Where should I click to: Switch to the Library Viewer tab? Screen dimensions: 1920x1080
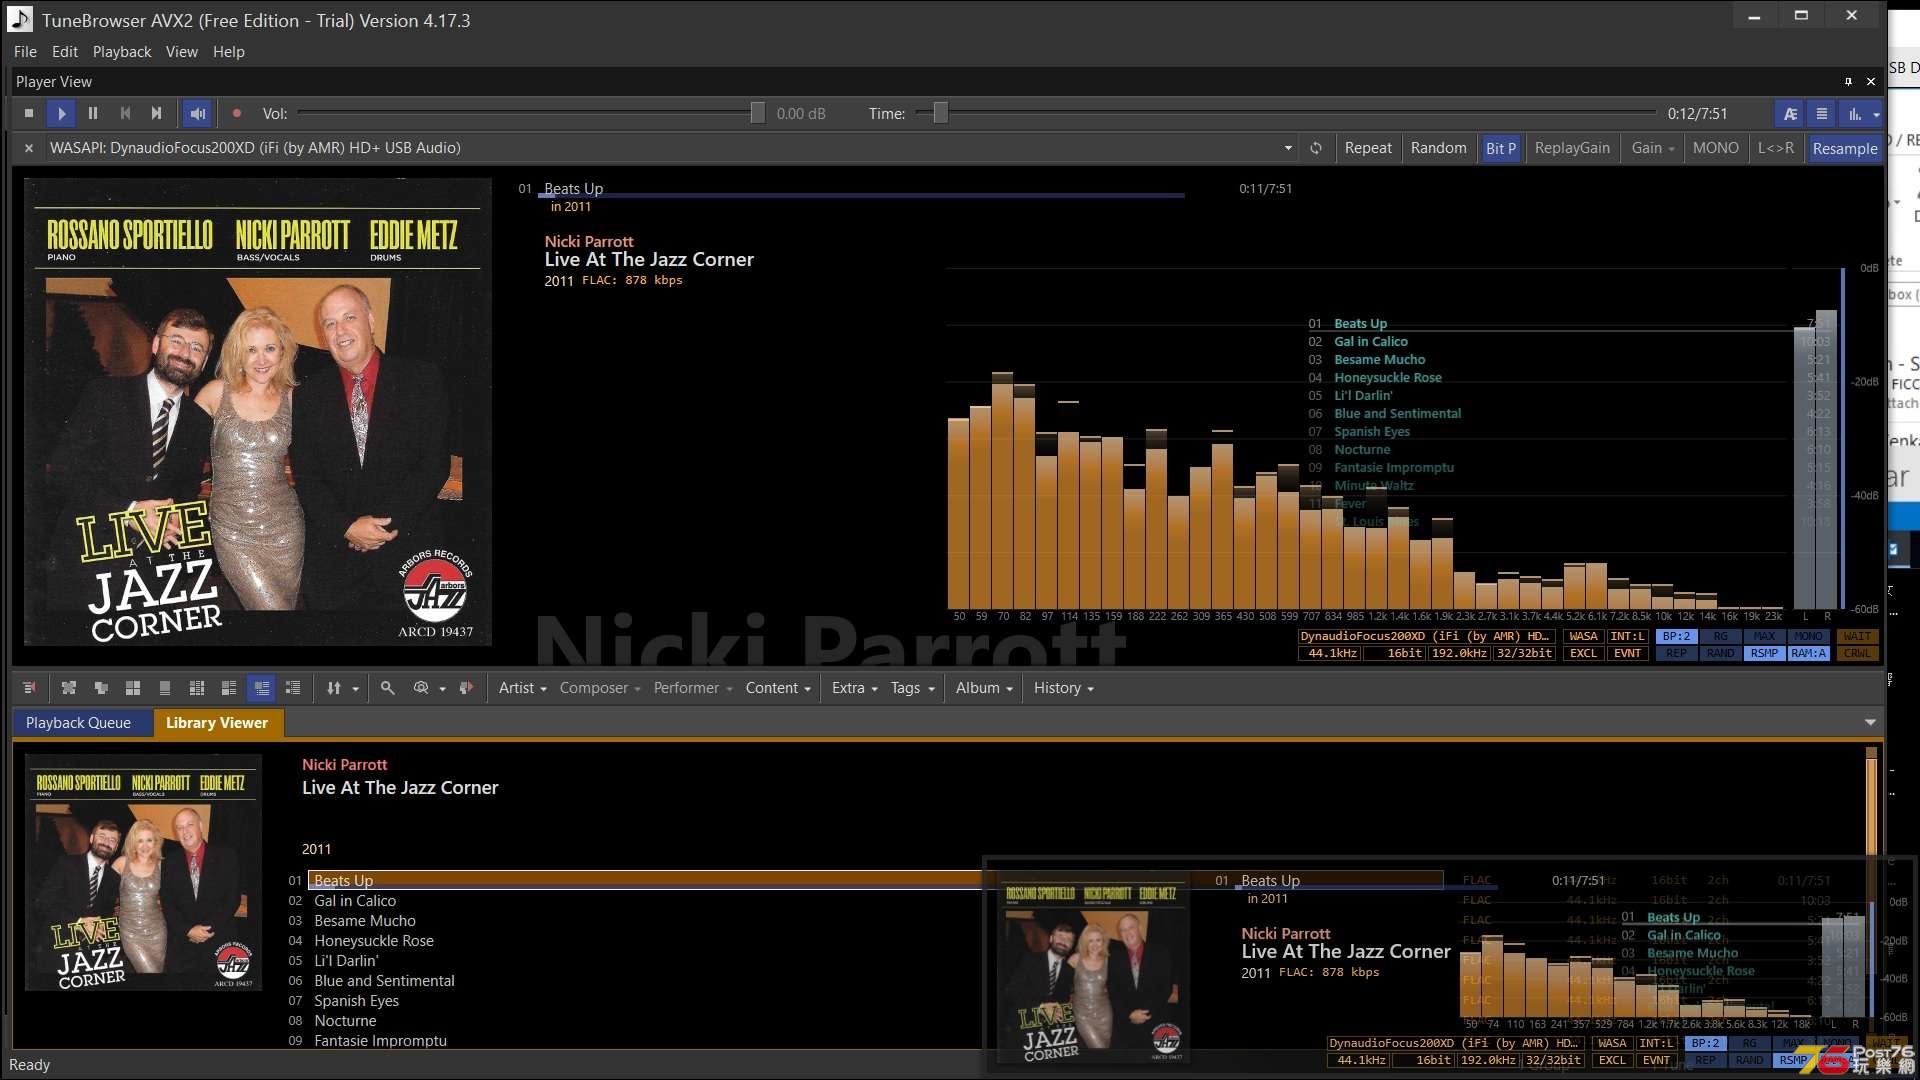point(217,723)
